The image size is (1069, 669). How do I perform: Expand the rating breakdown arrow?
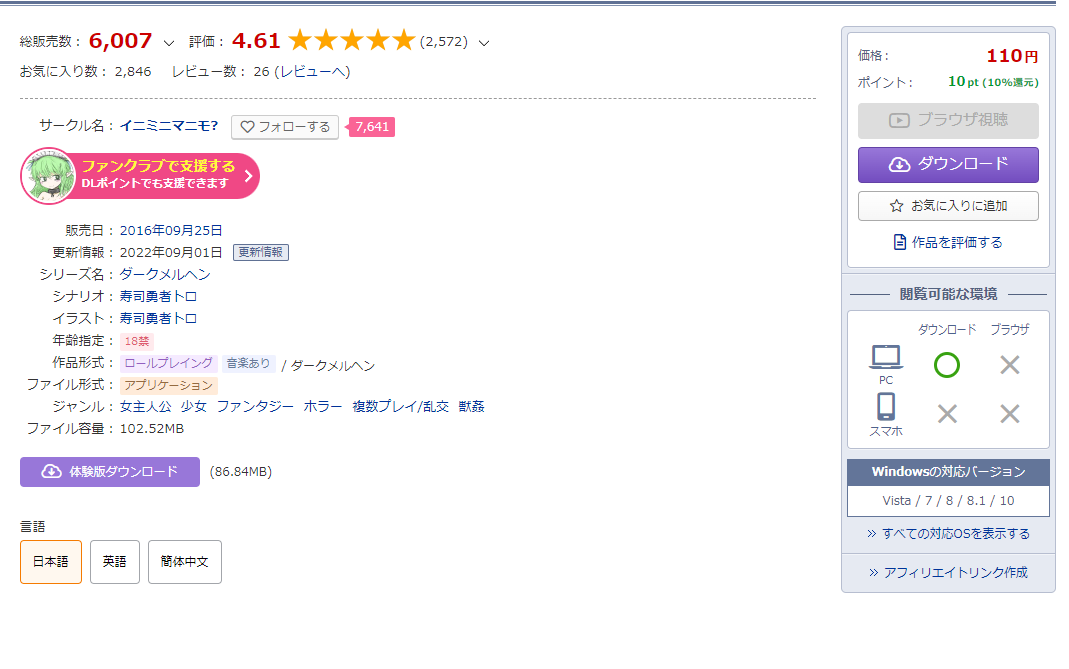484,43
